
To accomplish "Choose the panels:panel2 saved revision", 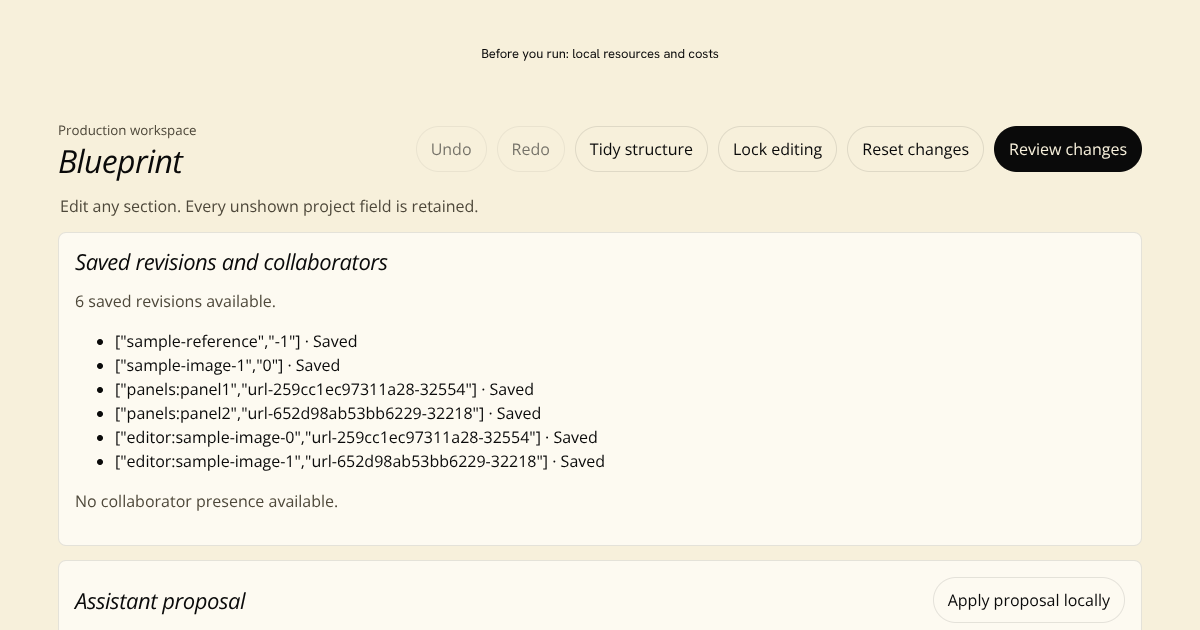I will (x=328, y=413).
